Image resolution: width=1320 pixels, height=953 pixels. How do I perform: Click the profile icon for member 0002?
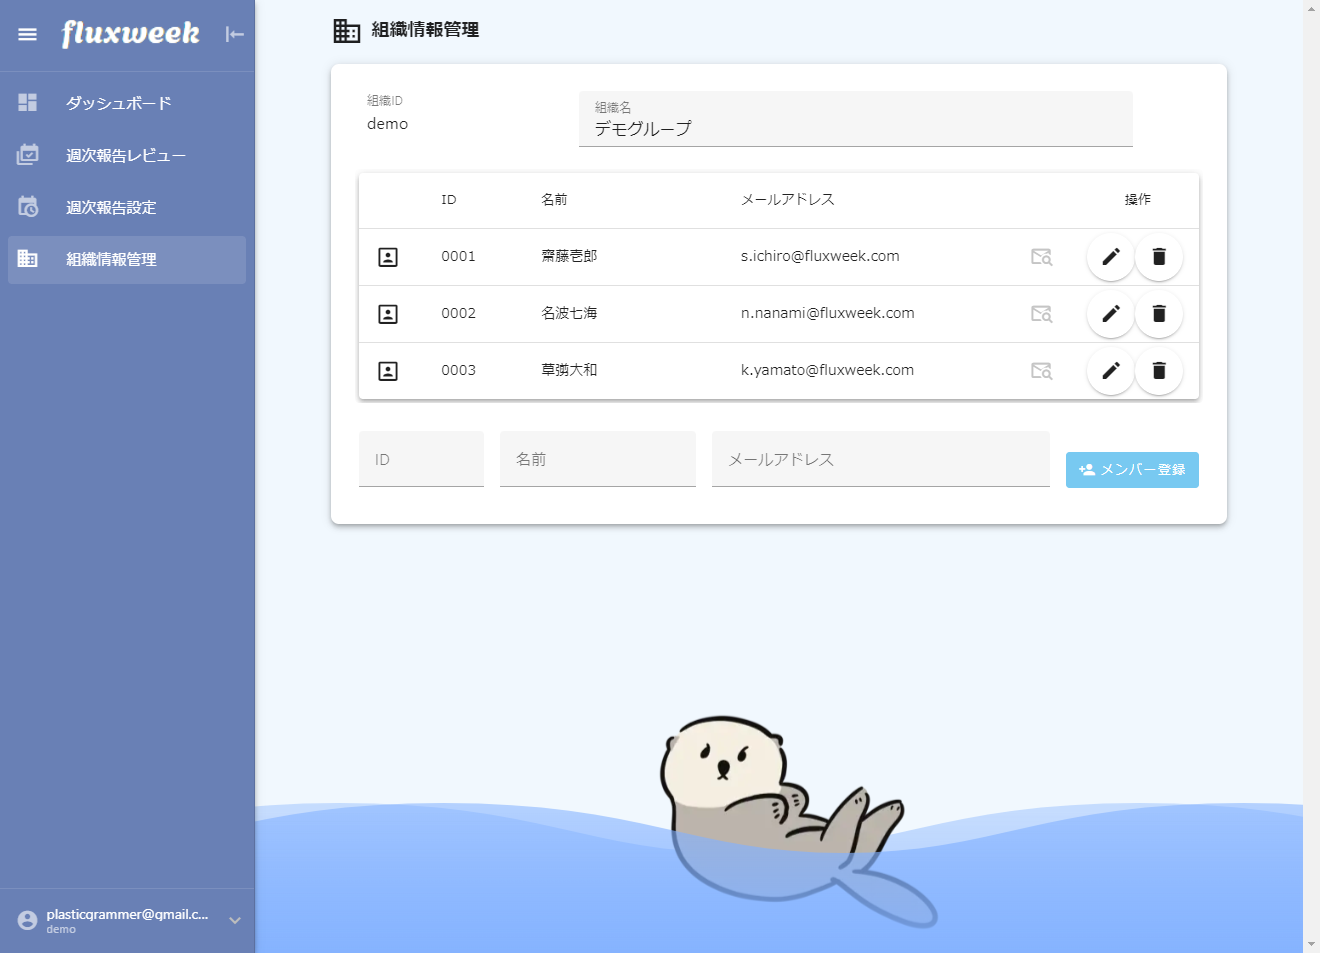click(x=388, y=314)
